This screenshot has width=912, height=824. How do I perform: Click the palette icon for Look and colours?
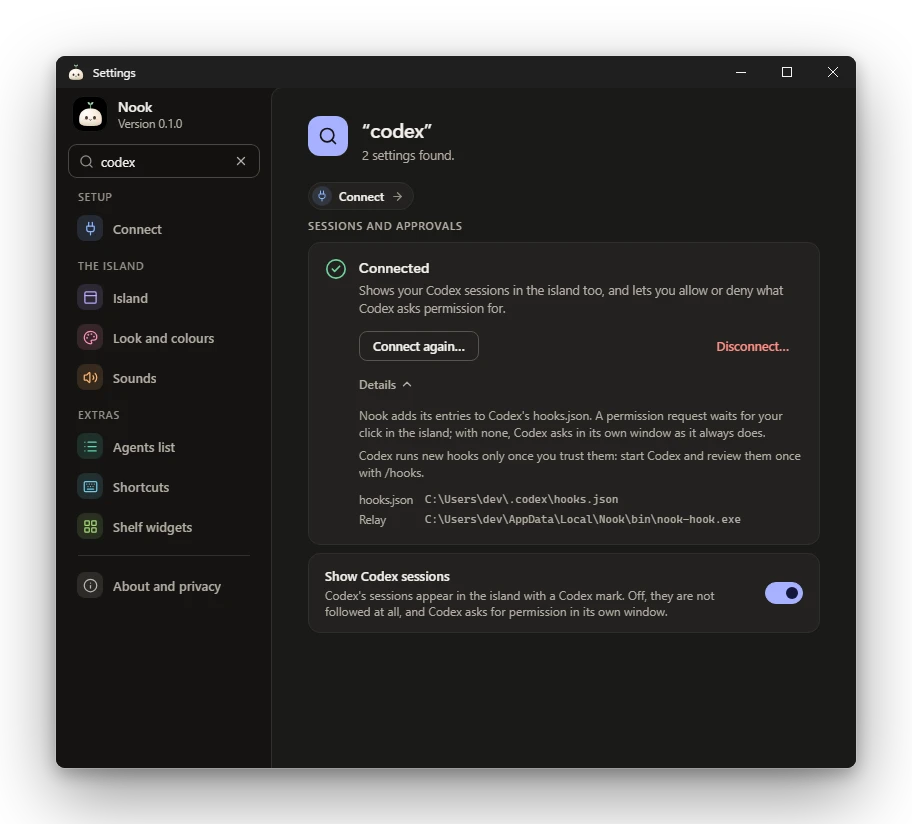pos(90,338)
